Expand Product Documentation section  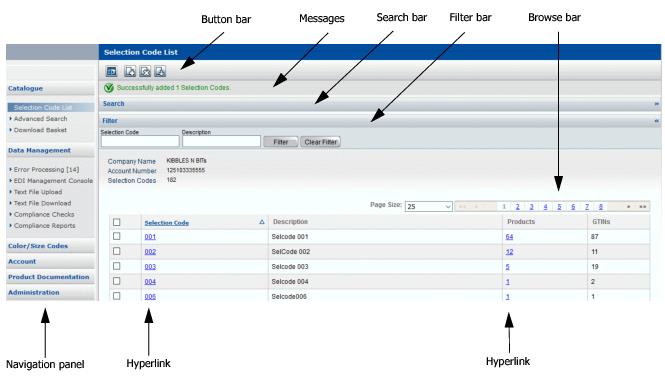pos(48,277)
